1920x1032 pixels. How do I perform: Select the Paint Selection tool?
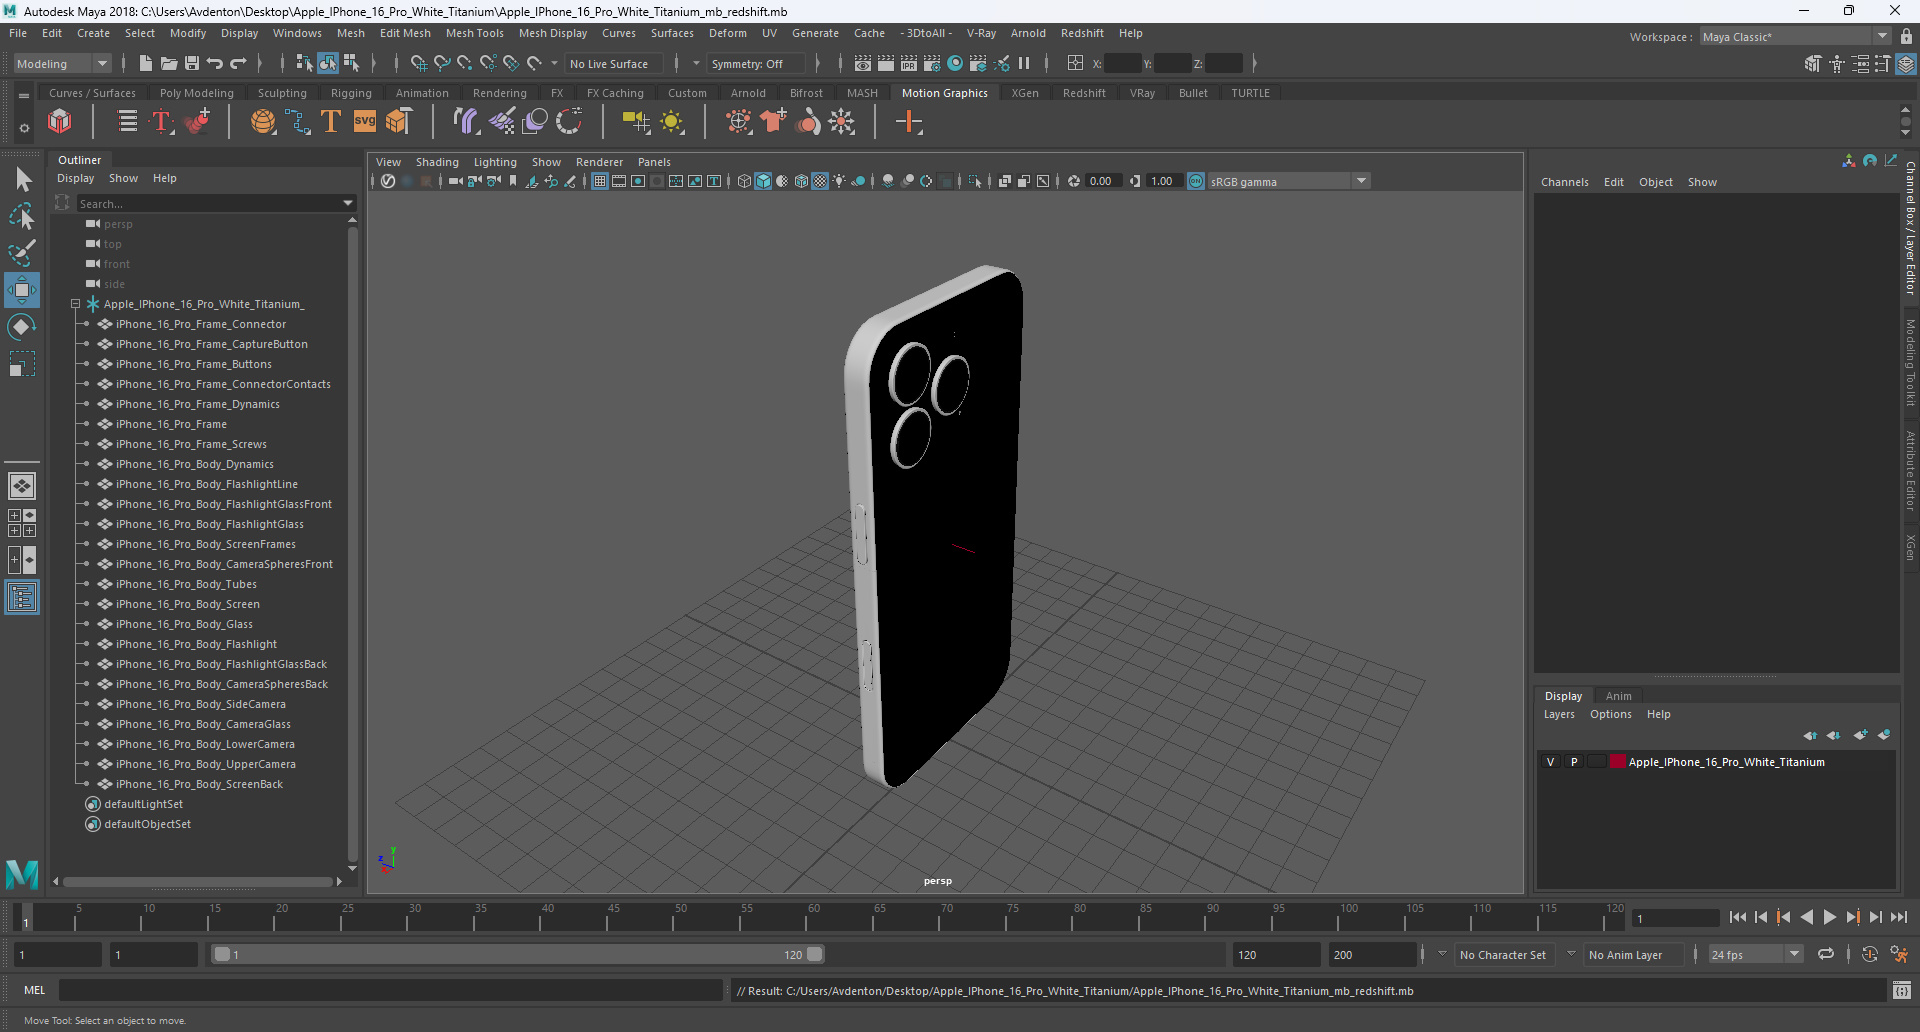coord(22,253)
